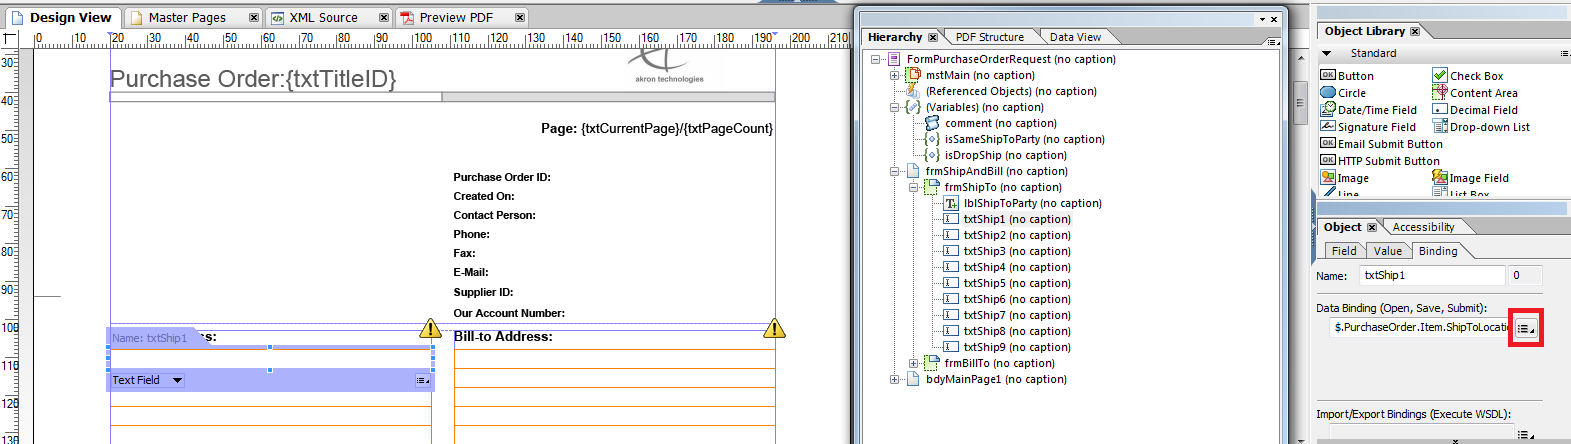Image resolution: width=1571 pixels, height=444 pixels.
Task: Close the XML Source tab
Action: click(383, 17)
